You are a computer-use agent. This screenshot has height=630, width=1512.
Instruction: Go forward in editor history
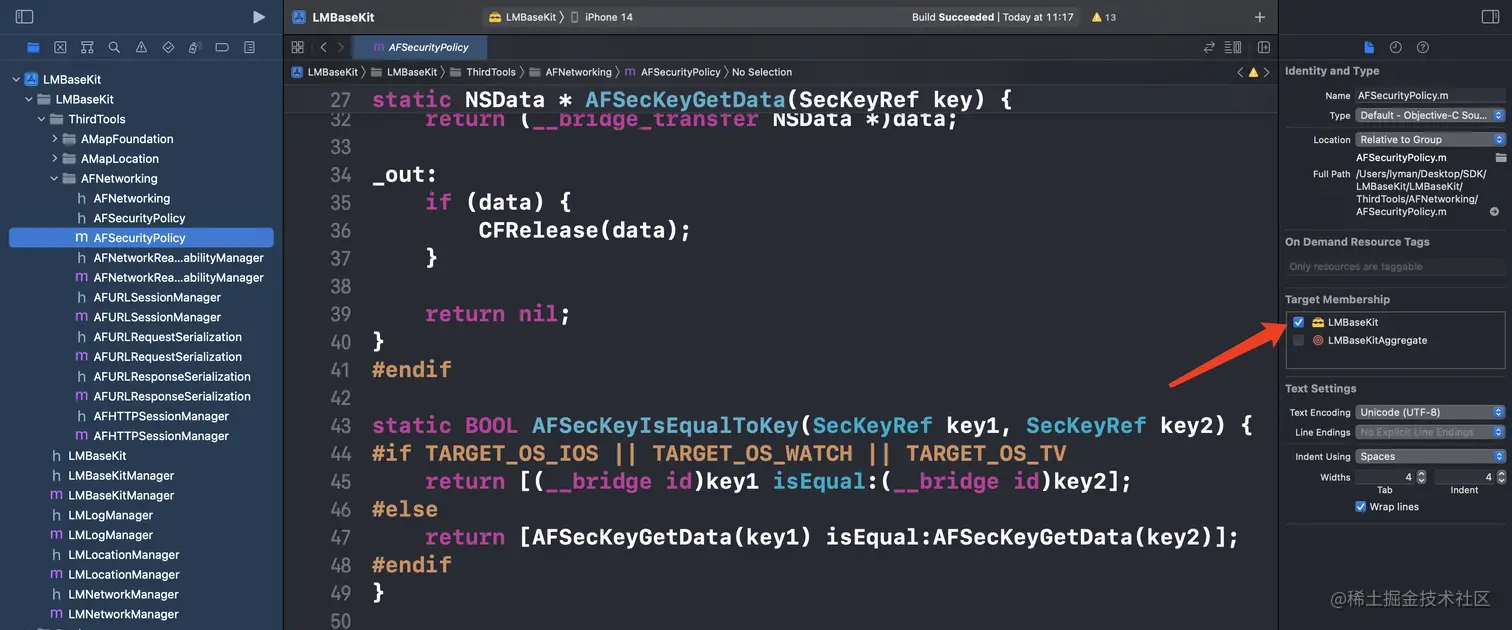click(341, 47)
